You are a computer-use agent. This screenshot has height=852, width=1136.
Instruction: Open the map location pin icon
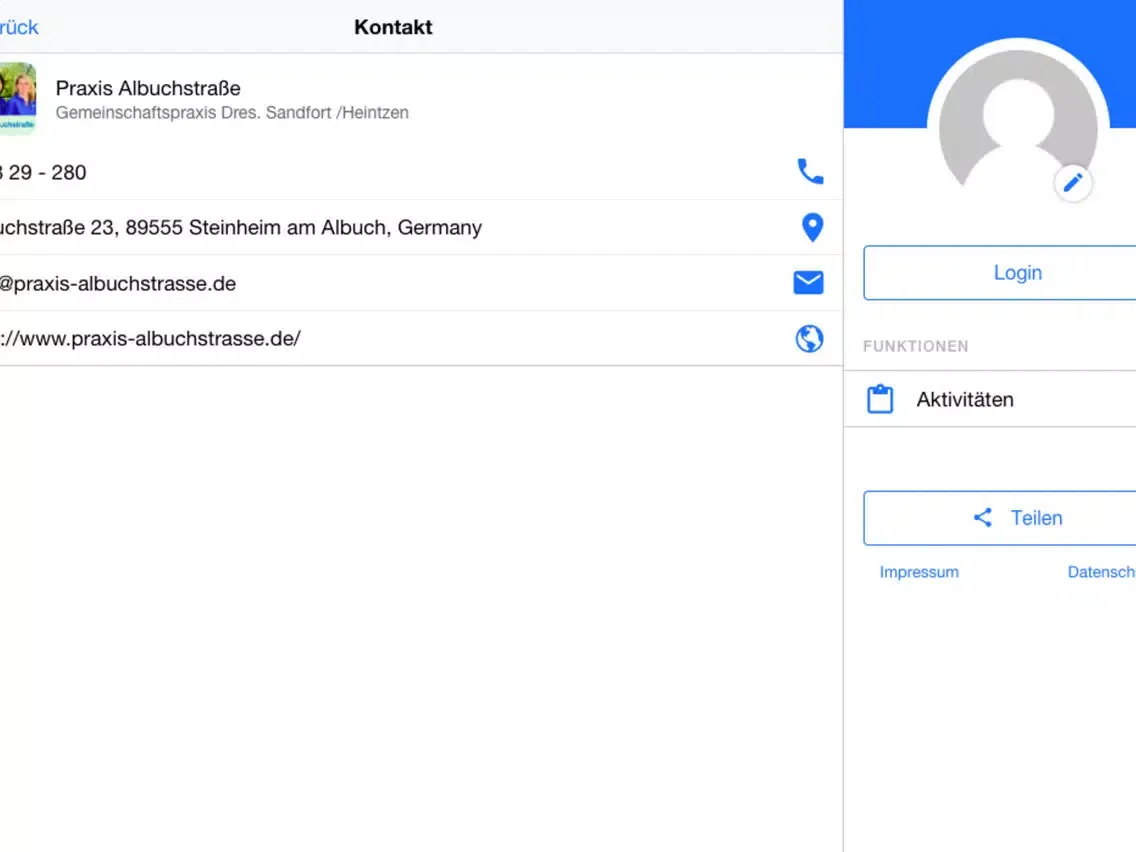812,227
